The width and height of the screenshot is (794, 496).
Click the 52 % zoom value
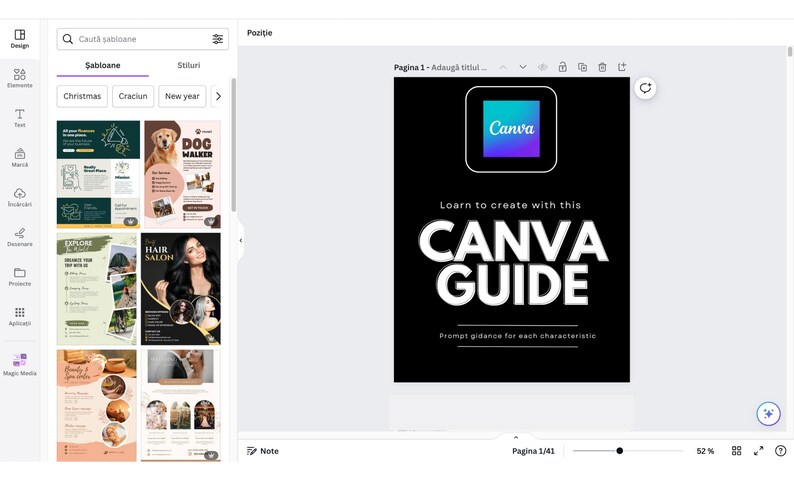705,451
